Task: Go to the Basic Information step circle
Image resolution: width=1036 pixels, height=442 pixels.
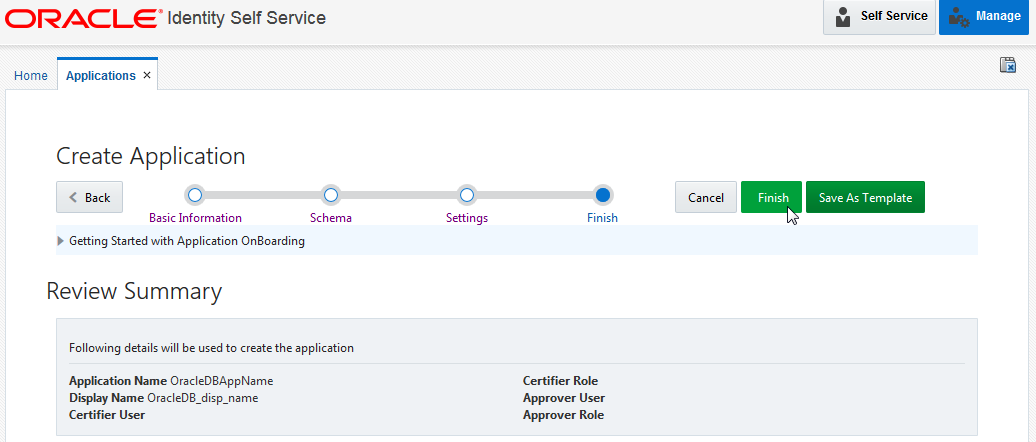Action: click(195, 194)
